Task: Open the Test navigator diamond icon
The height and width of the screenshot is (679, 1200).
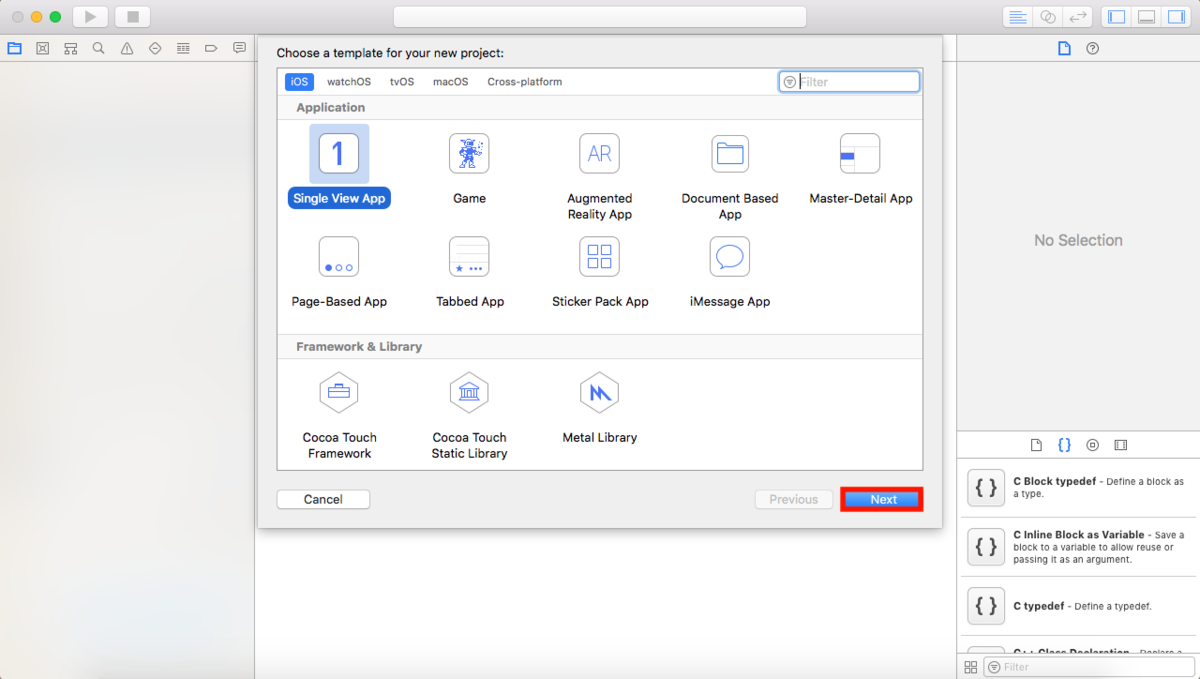Action: 155,48
